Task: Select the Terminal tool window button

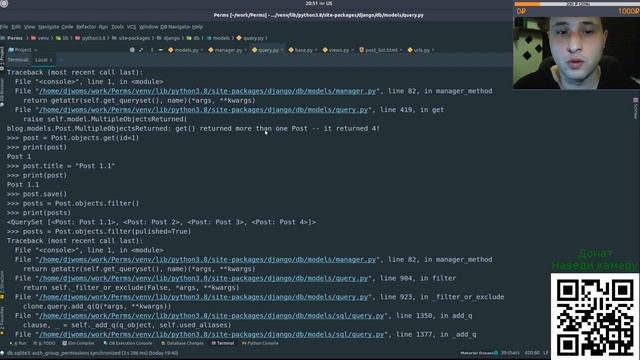Action: 223,343
